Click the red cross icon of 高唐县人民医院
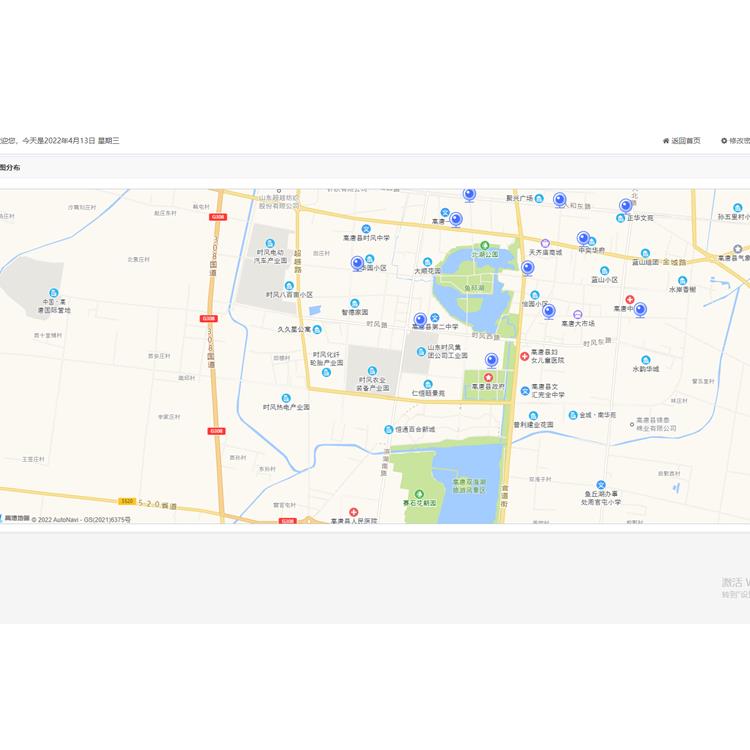This screenshot has width=750, height=750. (353, 512)
